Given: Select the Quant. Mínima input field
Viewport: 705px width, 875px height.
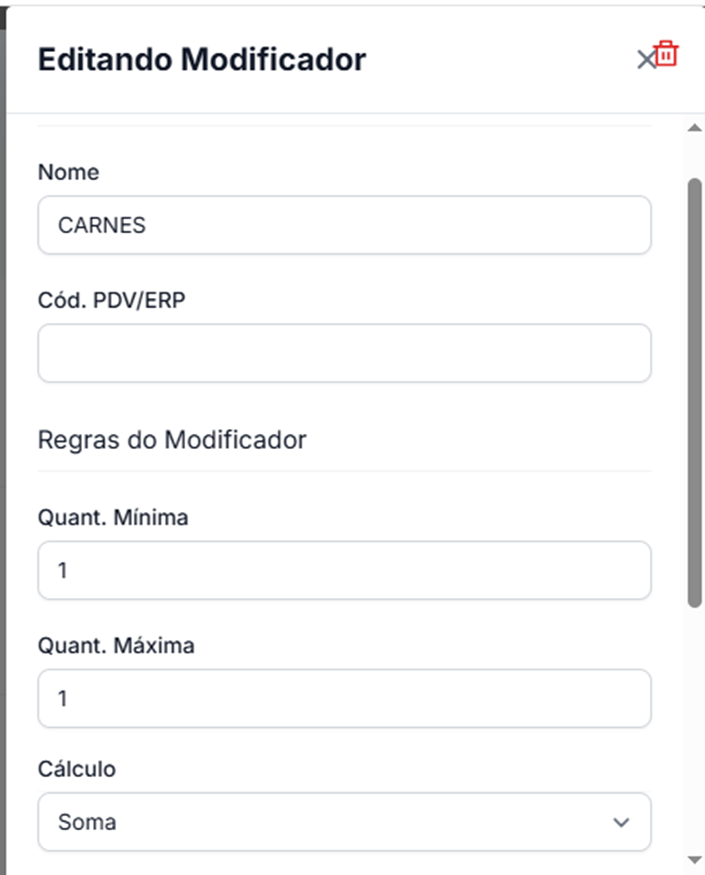Looking at the screenshot, I should coord(344,571).
